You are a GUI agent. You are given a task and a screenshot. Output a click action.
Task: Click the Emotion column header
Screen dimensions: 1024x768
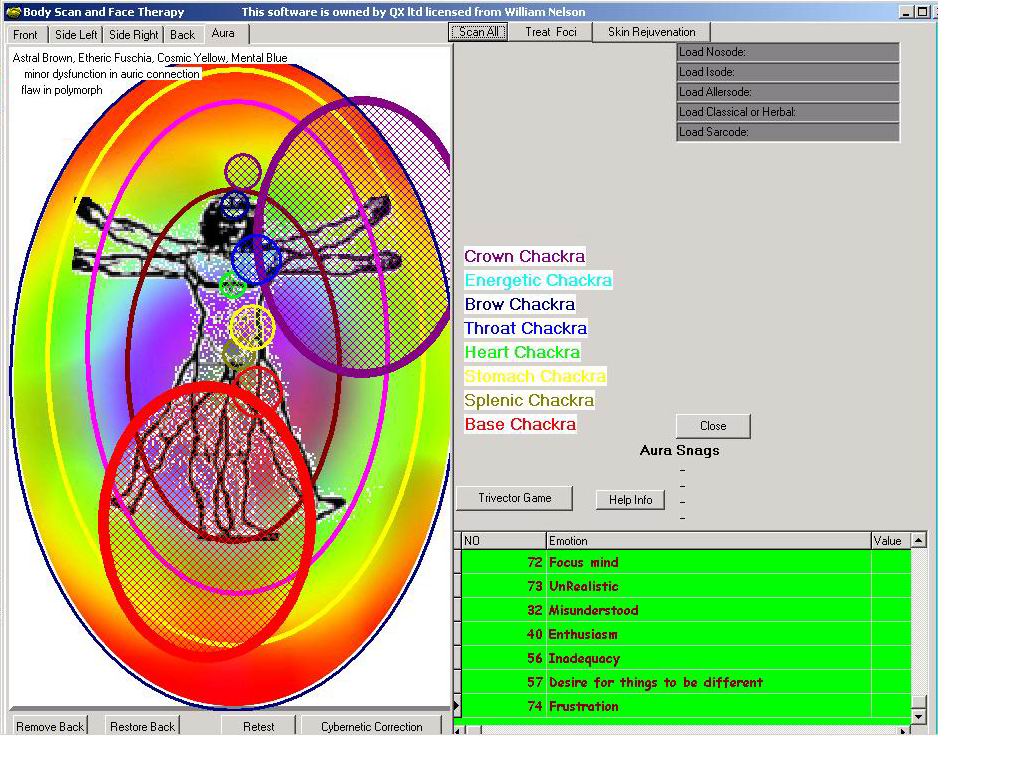tap(709, 541)
